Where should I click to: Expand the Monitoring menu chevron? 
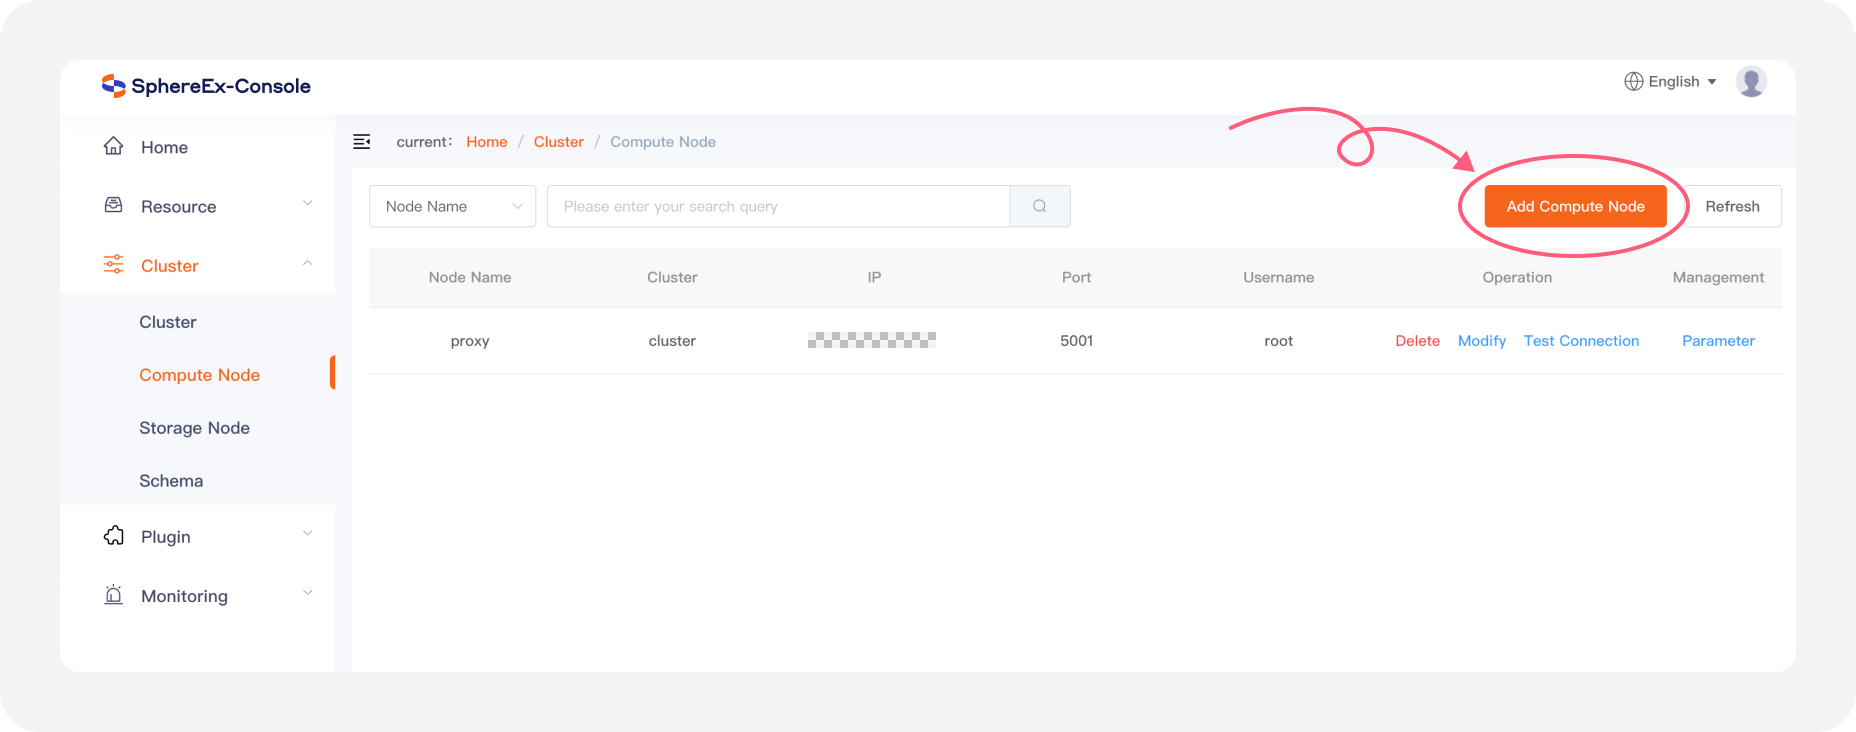click(x=308, y=593)
